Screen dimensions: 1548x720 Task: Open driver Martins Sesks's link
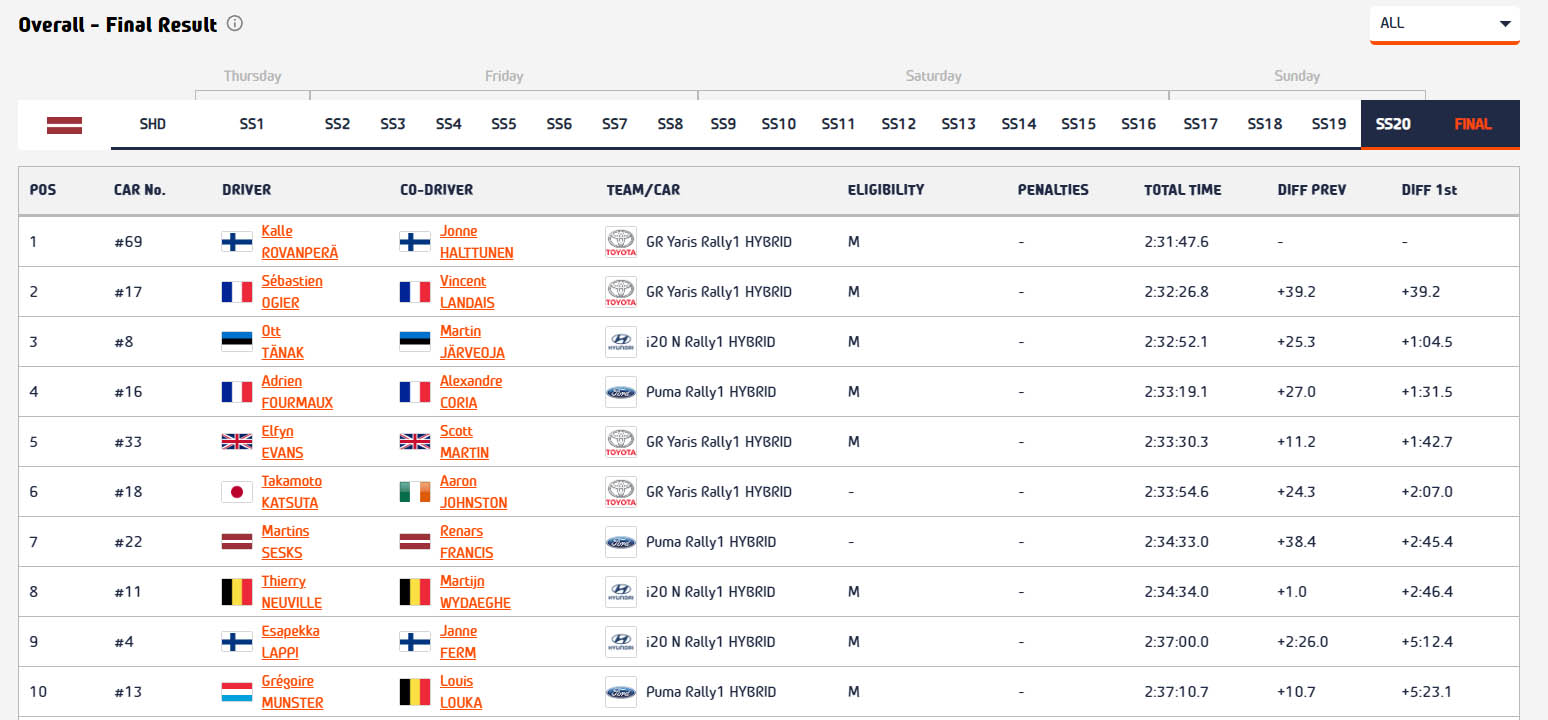coord(285,542)
